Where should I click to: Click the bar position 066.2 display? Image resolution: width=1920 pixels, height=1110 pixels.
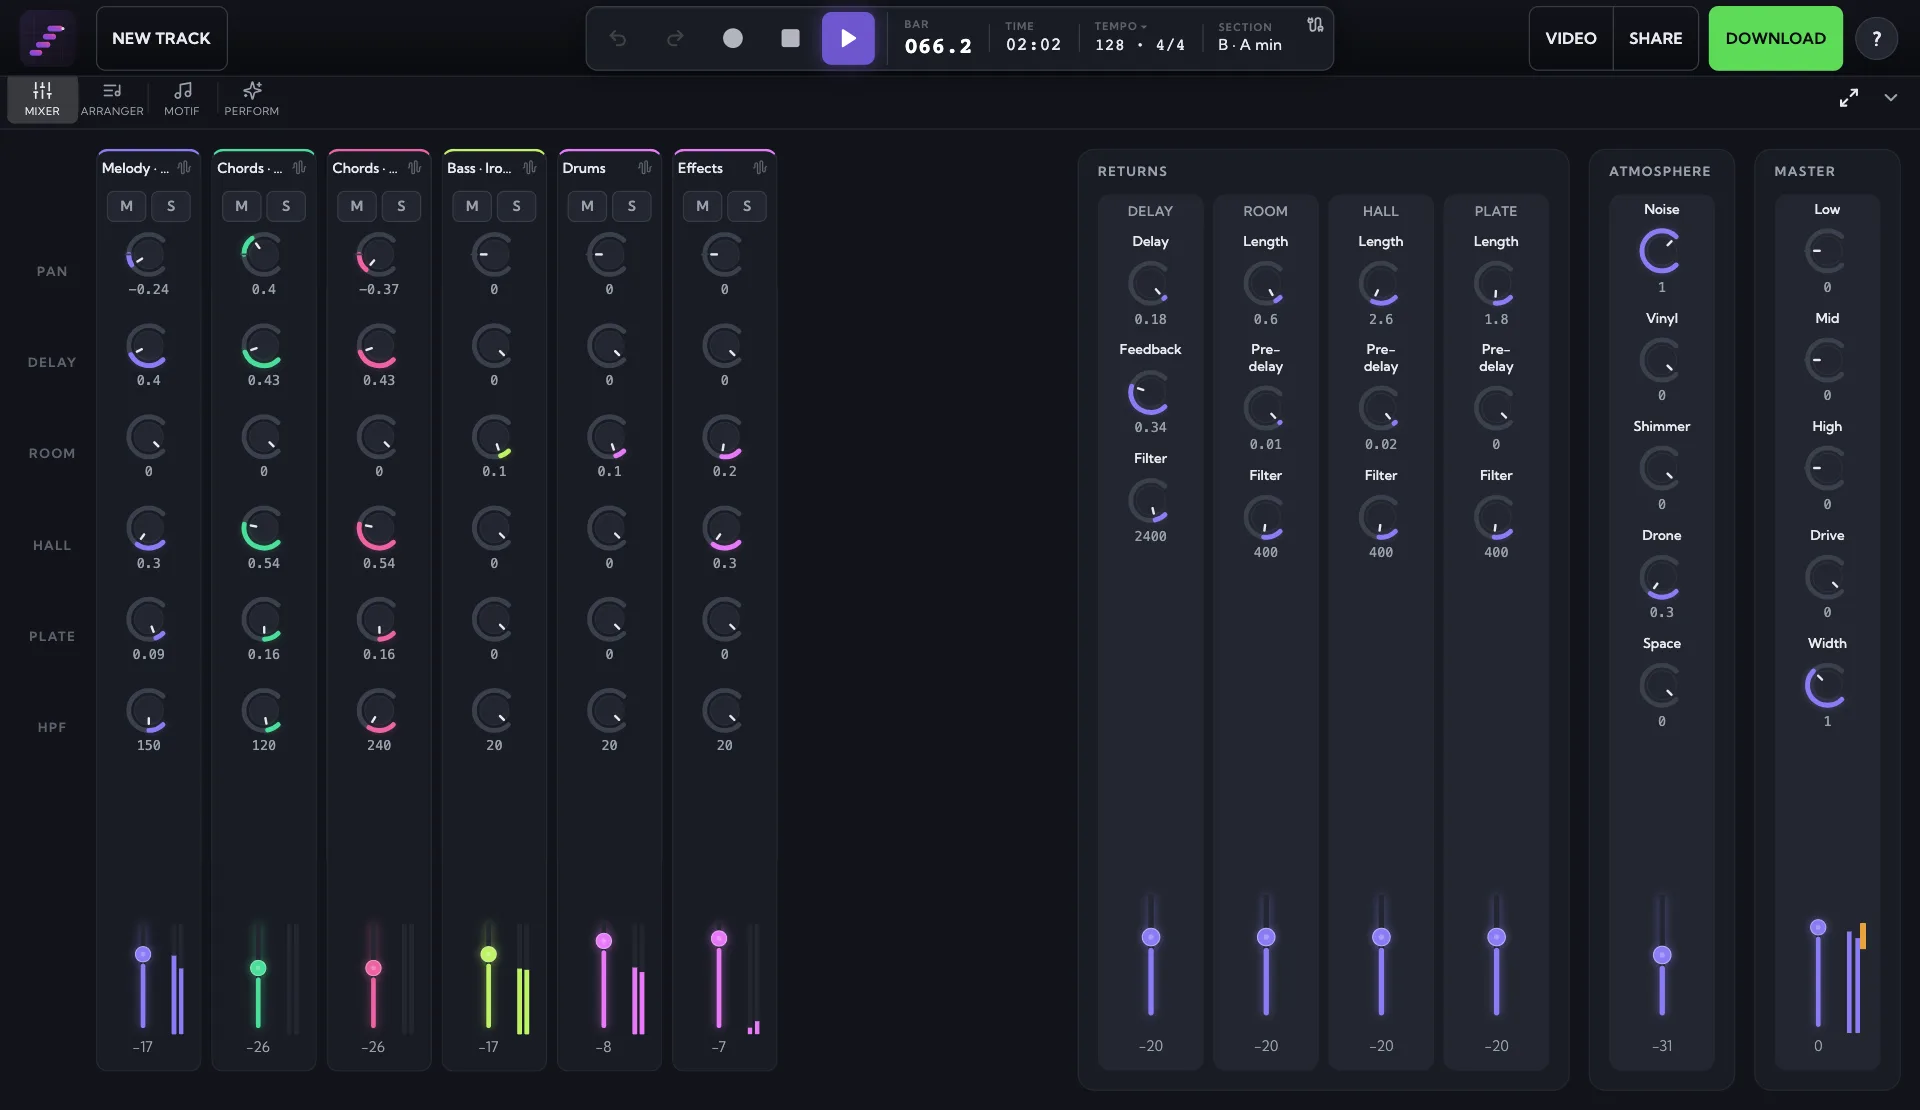coord(938,46)
